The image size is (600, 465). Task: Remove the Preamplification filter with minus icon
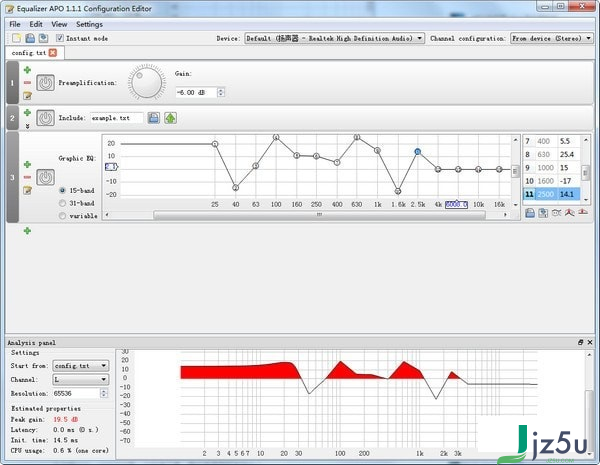point(27,82)
